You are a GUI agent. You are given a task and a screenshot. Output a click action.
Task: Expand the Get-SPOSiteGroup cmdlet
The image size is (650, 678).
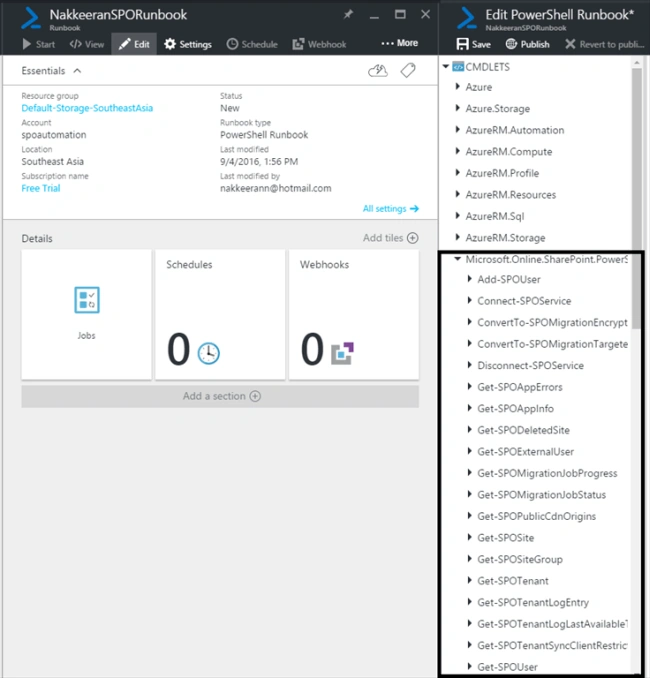pyautogui.click(x=470, y=559)
